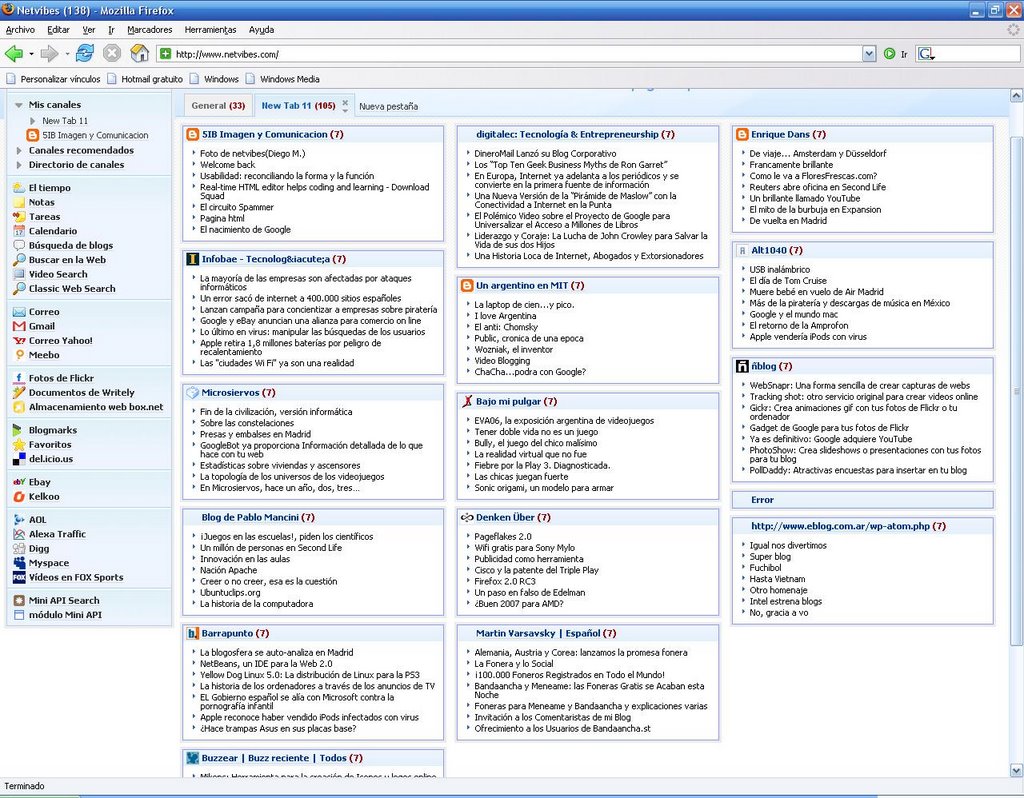Click the Gmail icon in sidebar
This screenshot has width=1024, height=798.
(x=19, y=327)
